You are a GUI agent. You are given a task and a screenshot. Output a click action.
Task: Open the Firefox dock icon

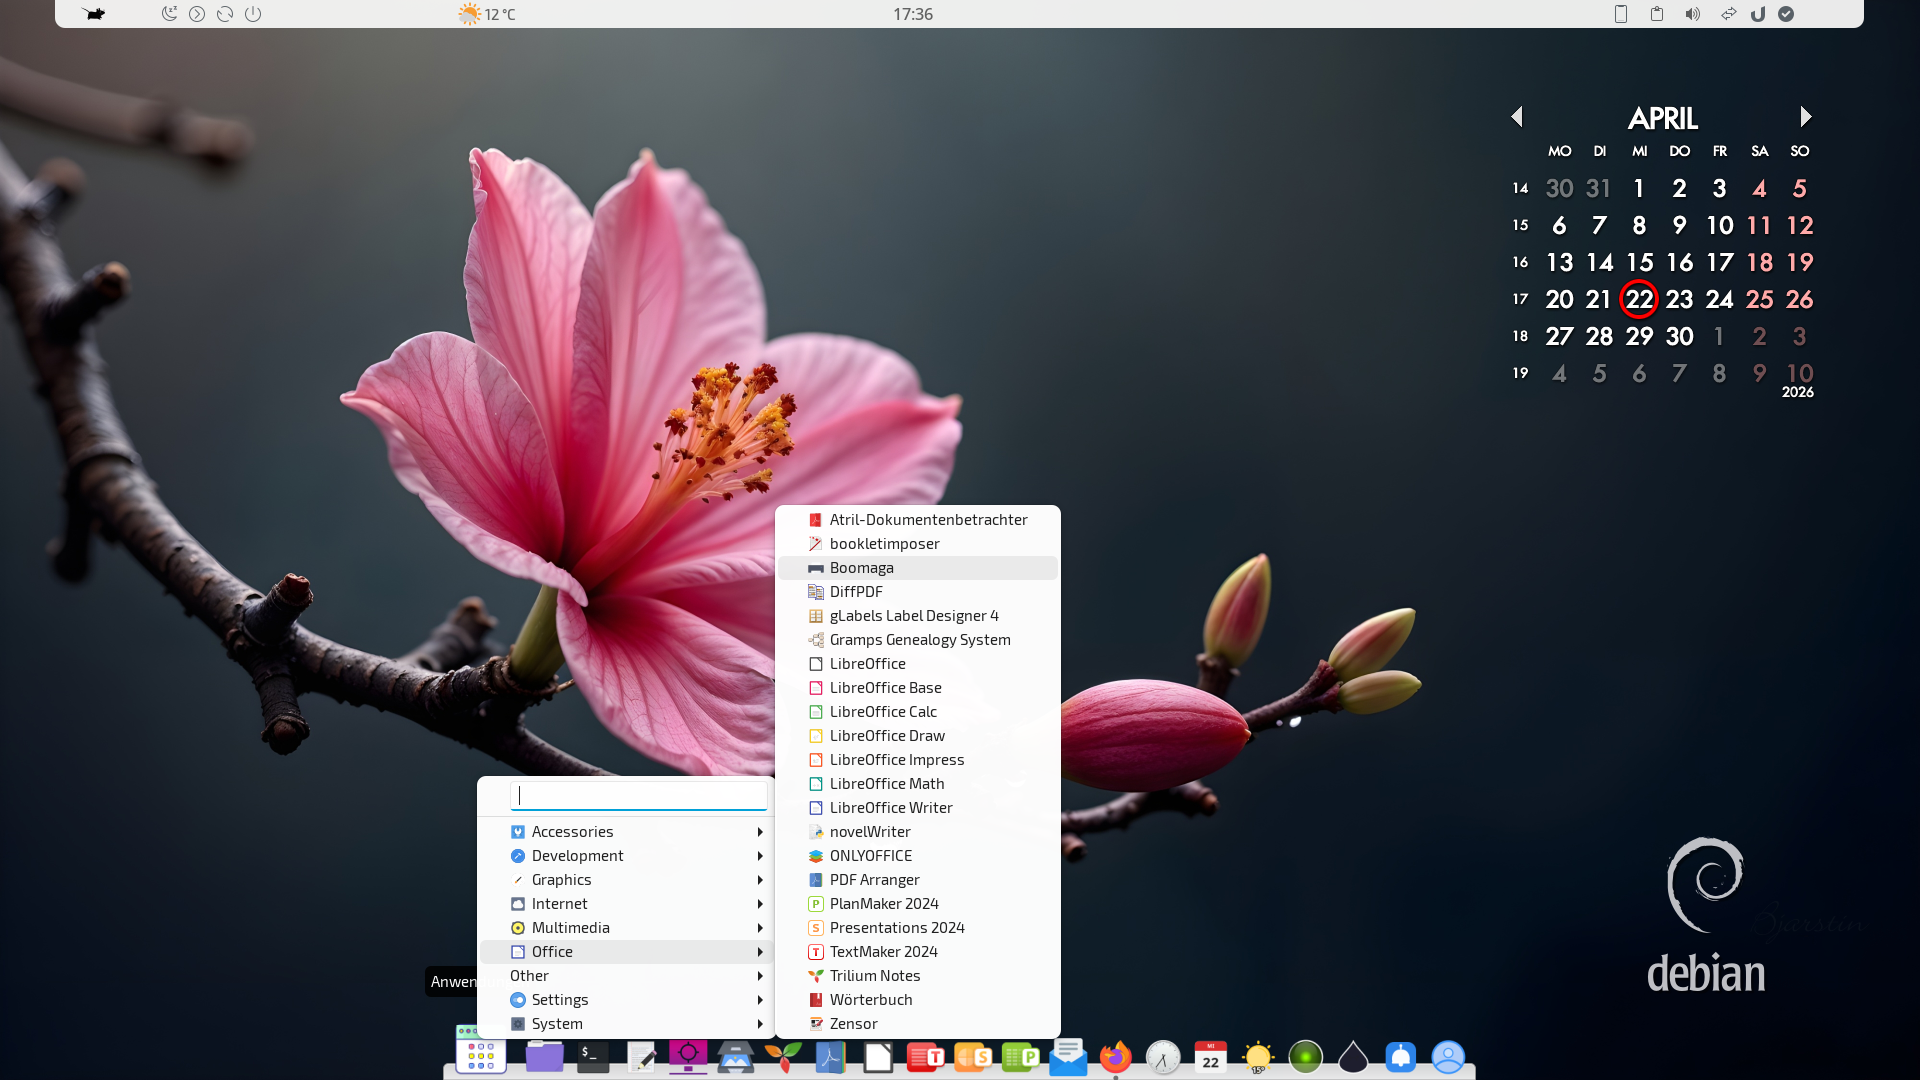click(1115, 1057)
